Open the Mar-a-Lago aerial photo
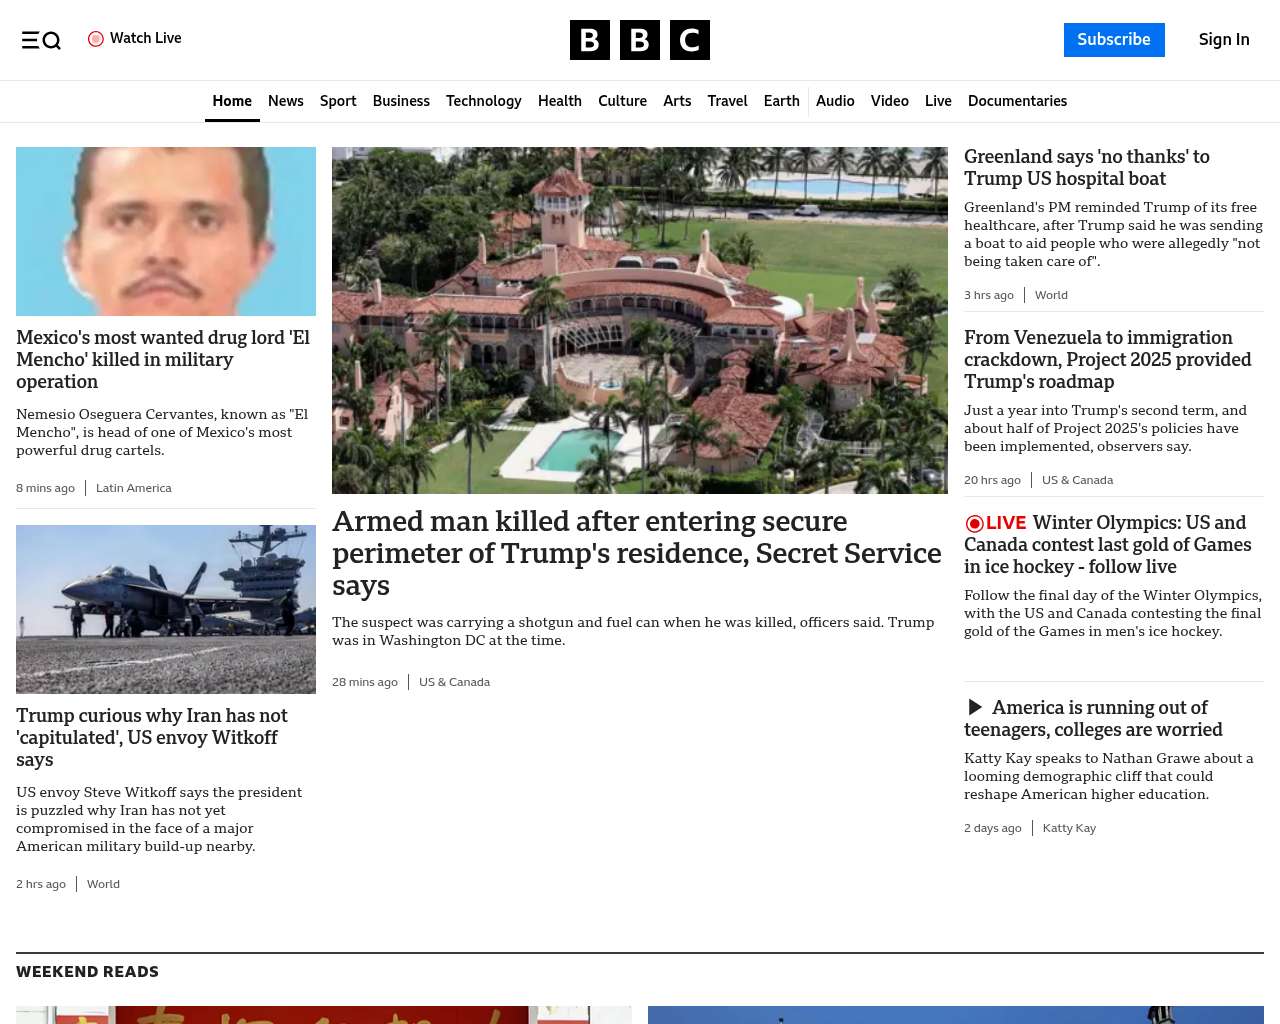The height and width of the screenshot is (1024, 1280). [x=639, y=320]
